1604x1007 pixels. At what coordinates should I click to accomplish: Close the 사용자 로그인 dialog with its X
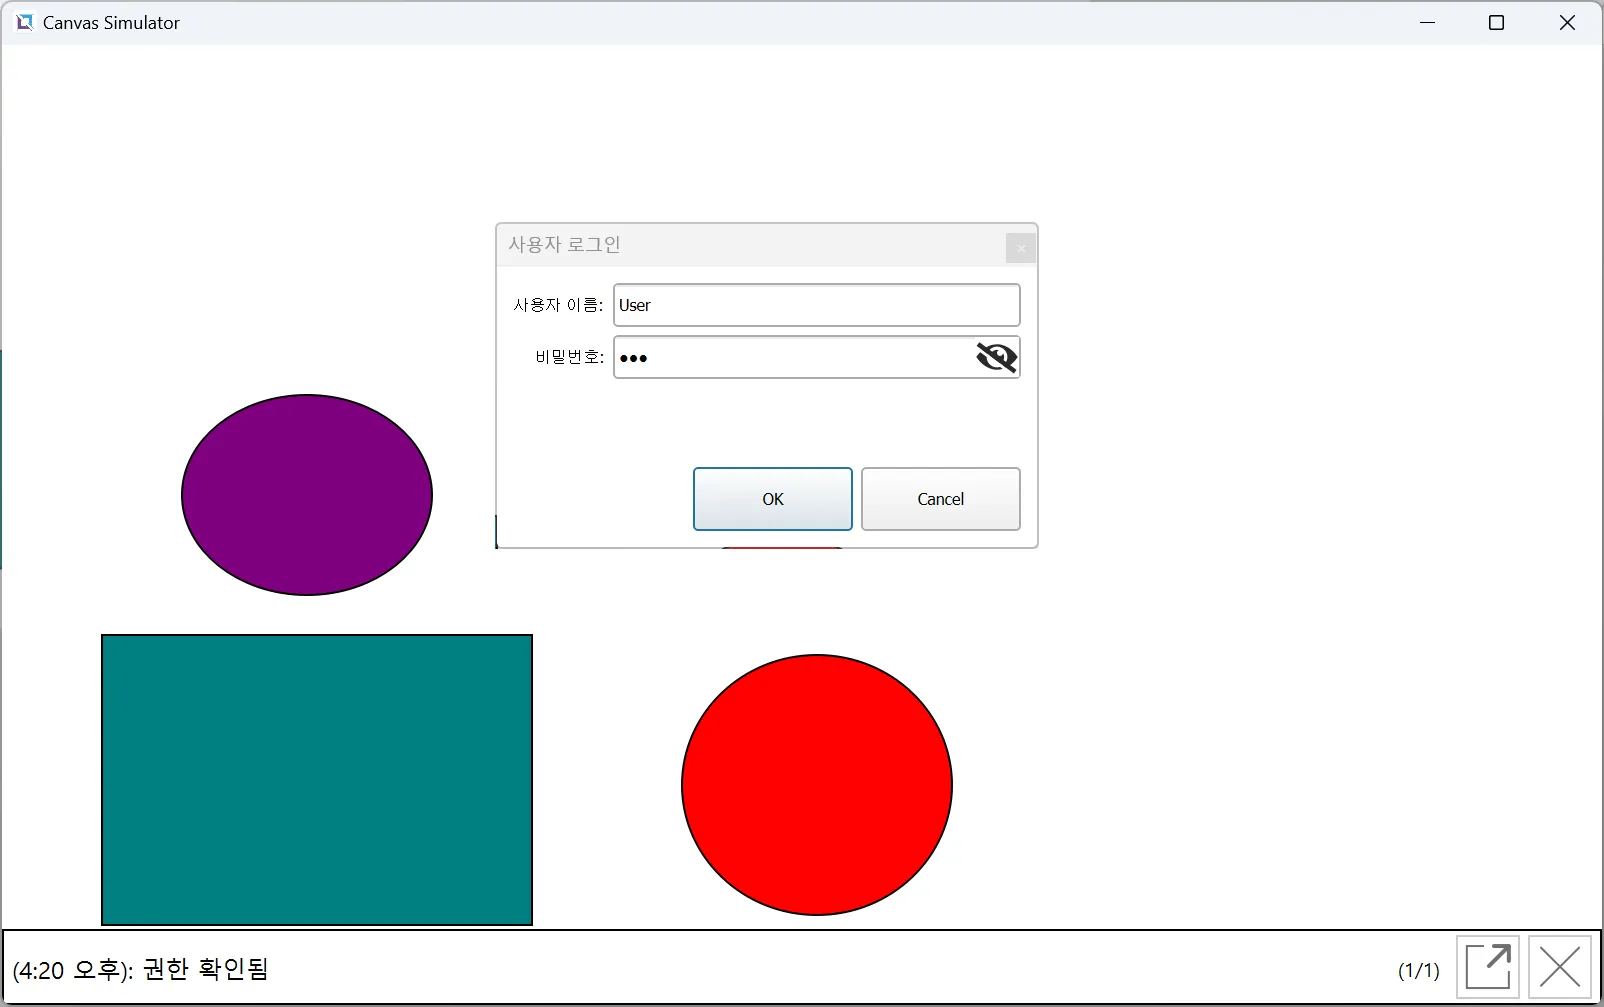[1020, 248]
